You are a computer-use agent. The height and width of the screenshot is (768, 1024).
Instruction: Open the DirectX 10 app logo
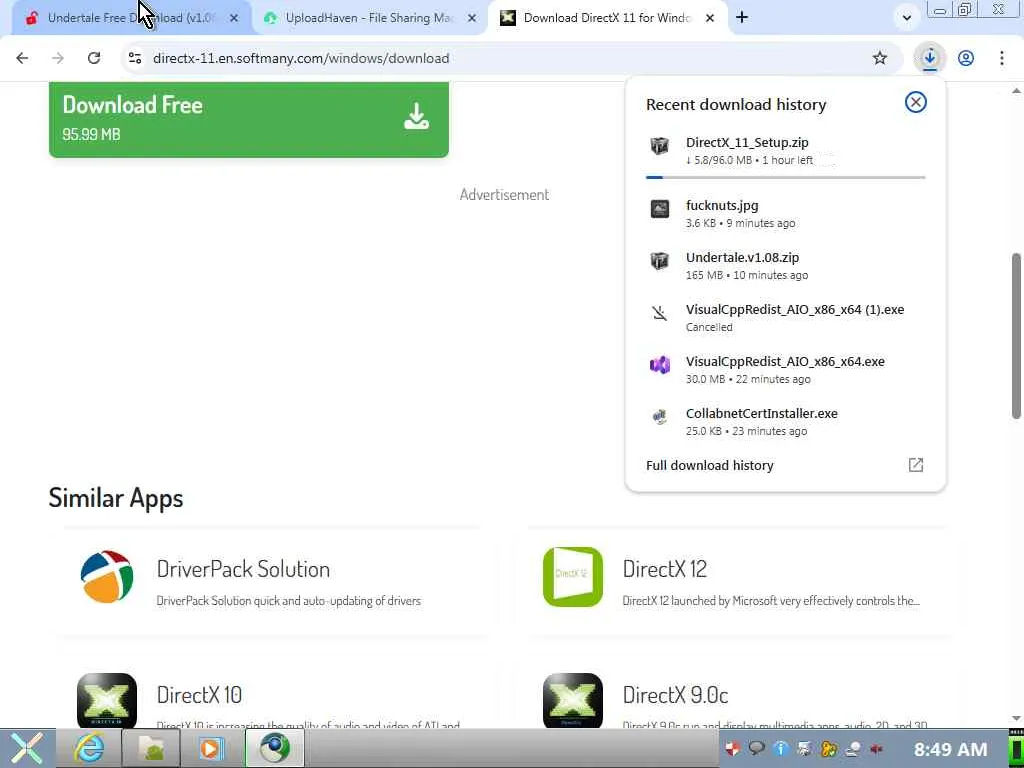(107, 701)
